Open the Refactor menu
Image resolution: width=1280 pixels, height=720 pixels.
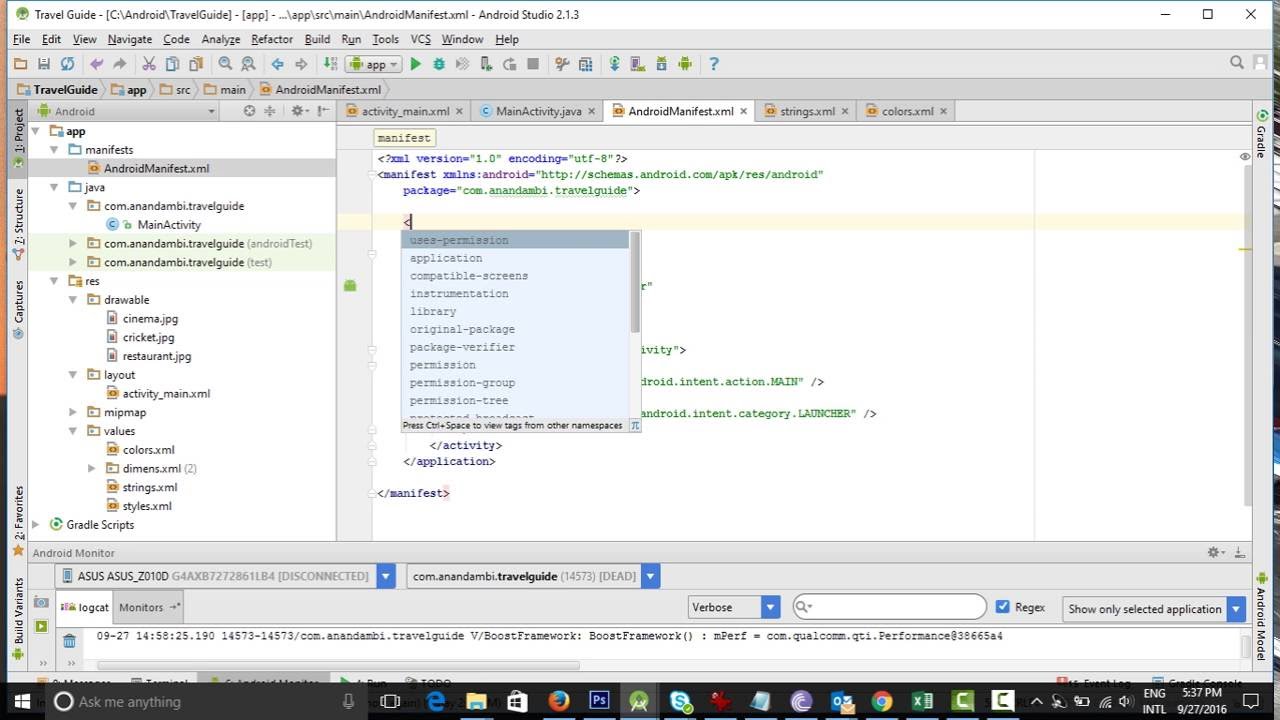[x=272, y=39]
